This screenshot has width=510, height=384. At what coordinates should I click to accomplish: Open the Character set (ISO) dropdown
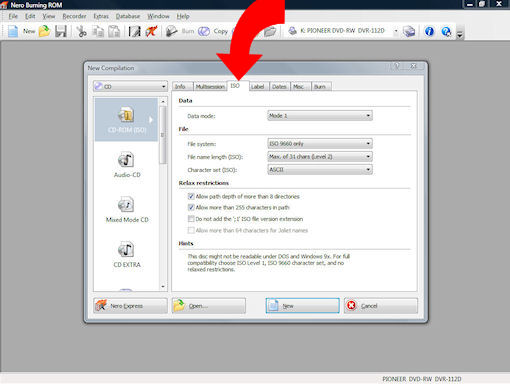320,170
